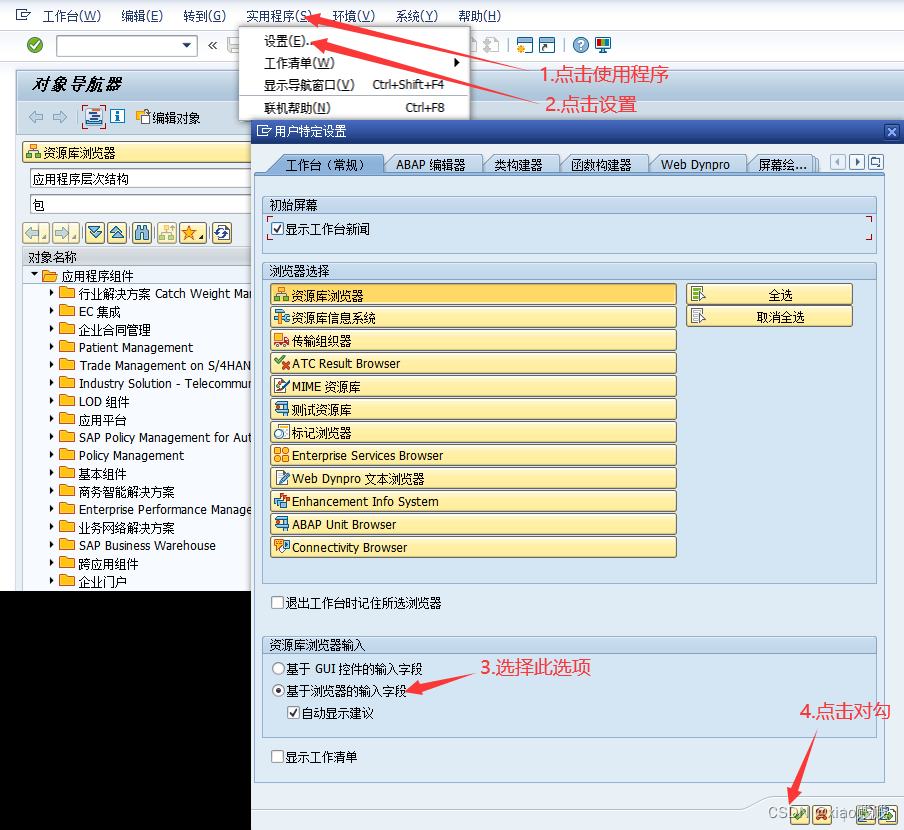Click the refresh object list icon
904x830 pixels.
pos(222,233)
